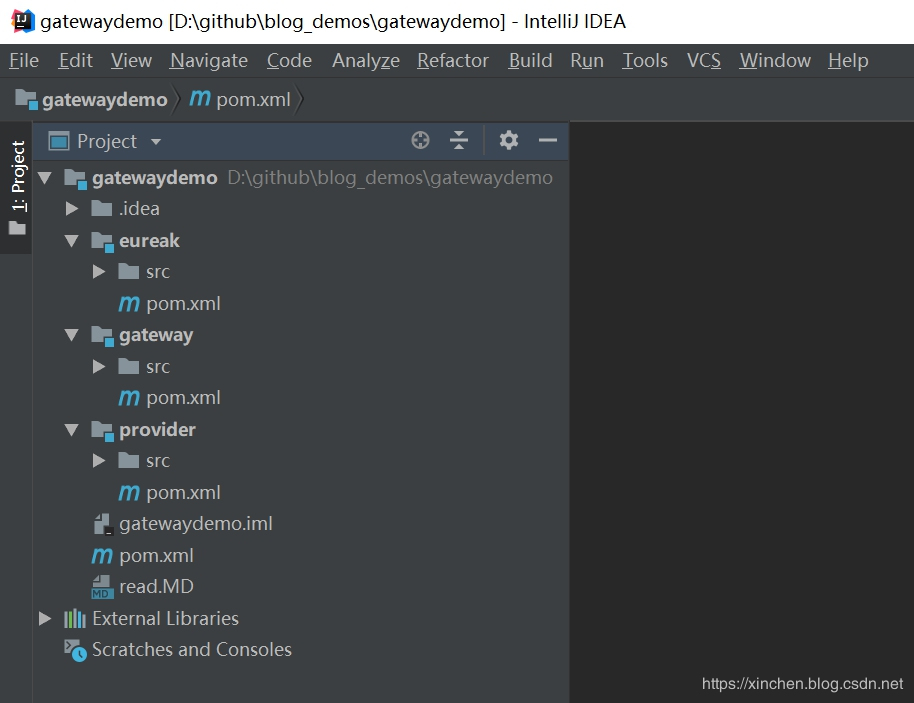Click the Collapse All icon in Project toolbar
914x703 pixels.
click(458, 140)
